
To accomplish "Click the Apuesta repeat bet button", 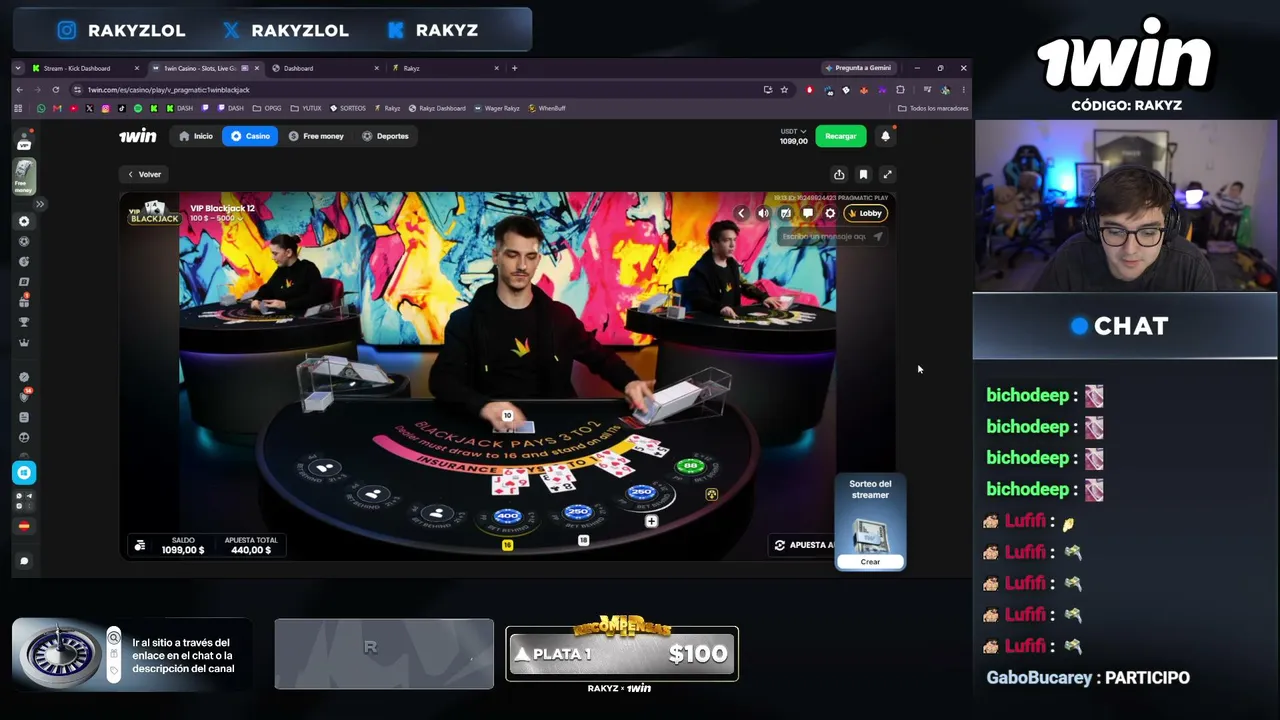I will pyautogui.click(x=803, y=545).
